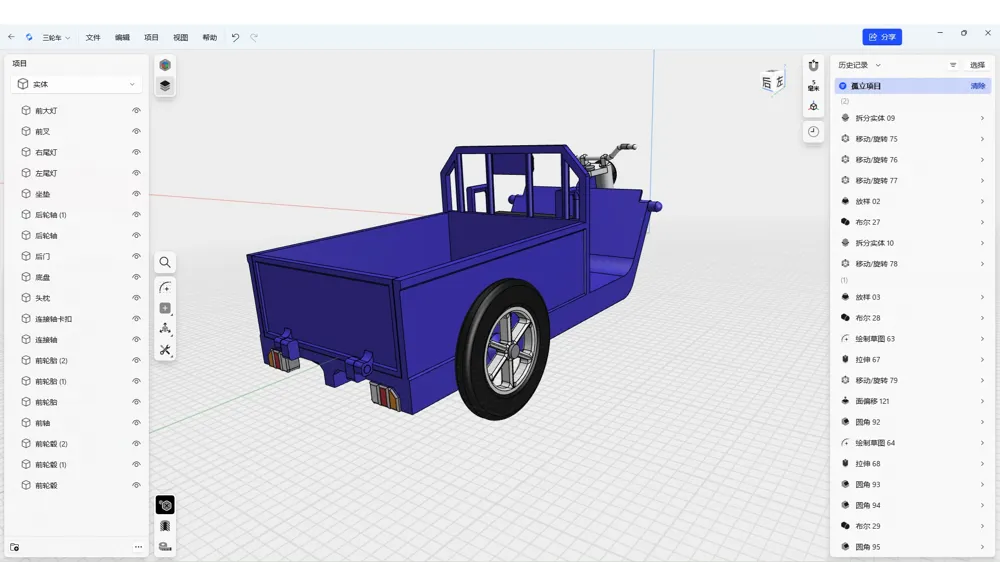Expand the 放样 02 history step
The width and height of the screenshot is (1000, 562).
click(982, 202)
